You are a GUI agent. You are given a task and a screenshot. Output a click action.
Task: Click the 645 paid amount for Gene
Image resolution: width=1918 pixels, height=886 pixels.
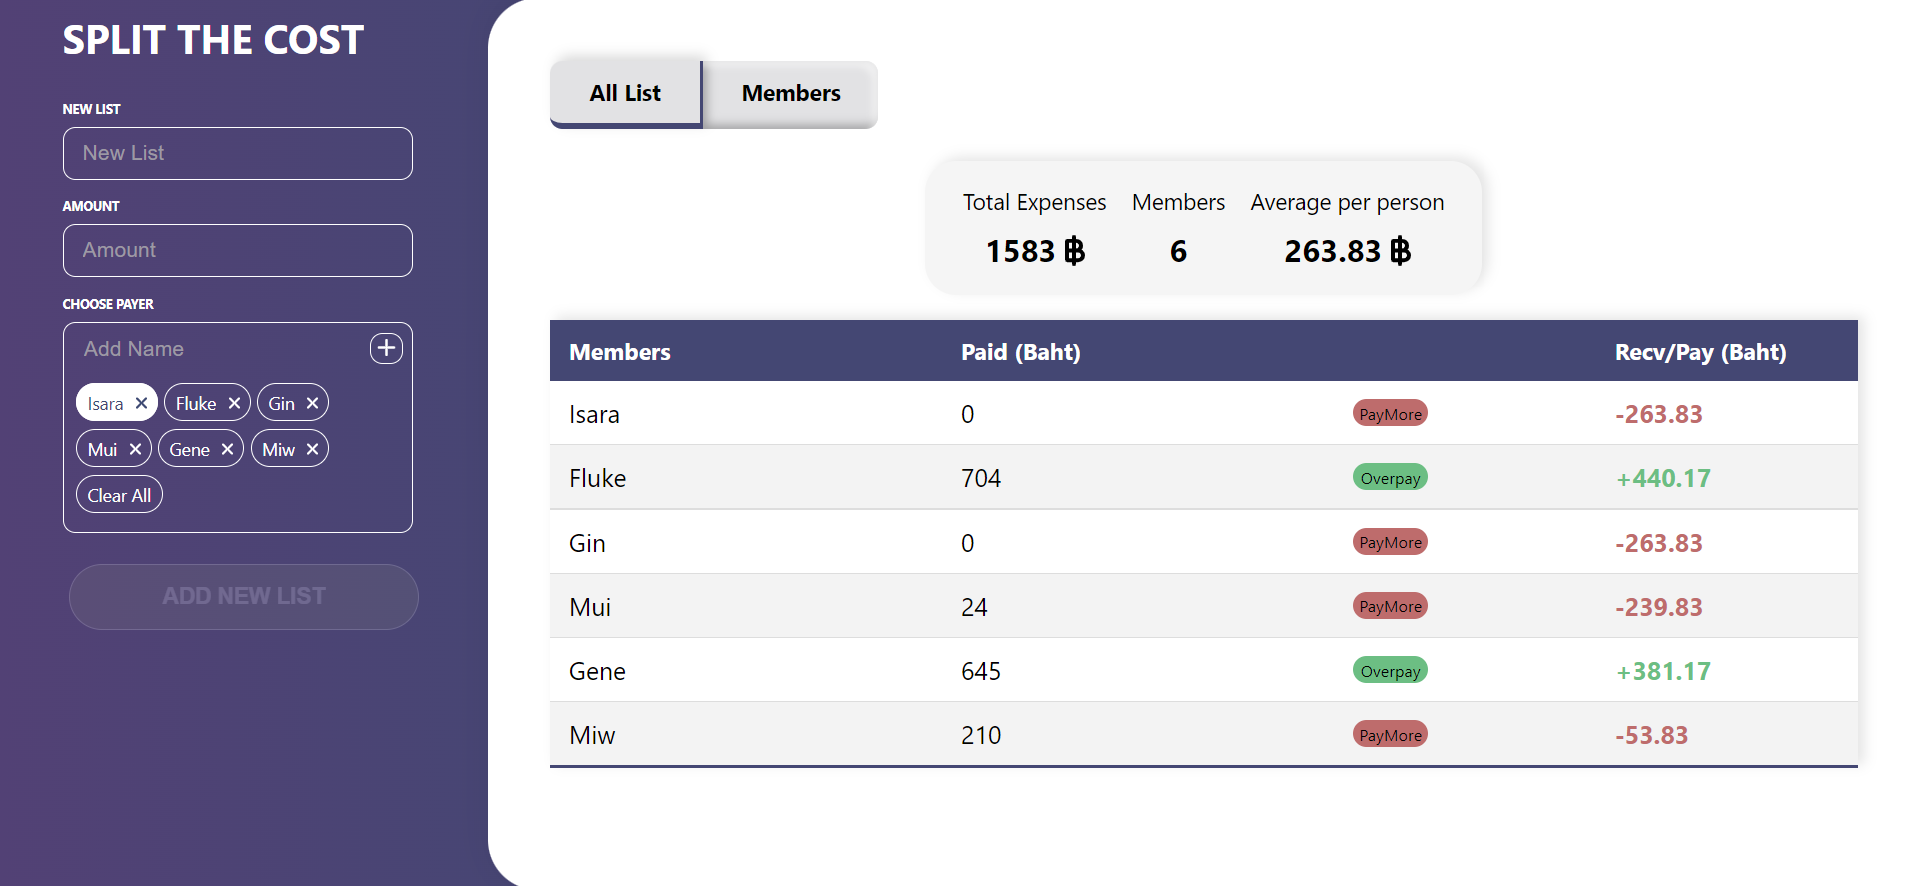click(981, 671)
